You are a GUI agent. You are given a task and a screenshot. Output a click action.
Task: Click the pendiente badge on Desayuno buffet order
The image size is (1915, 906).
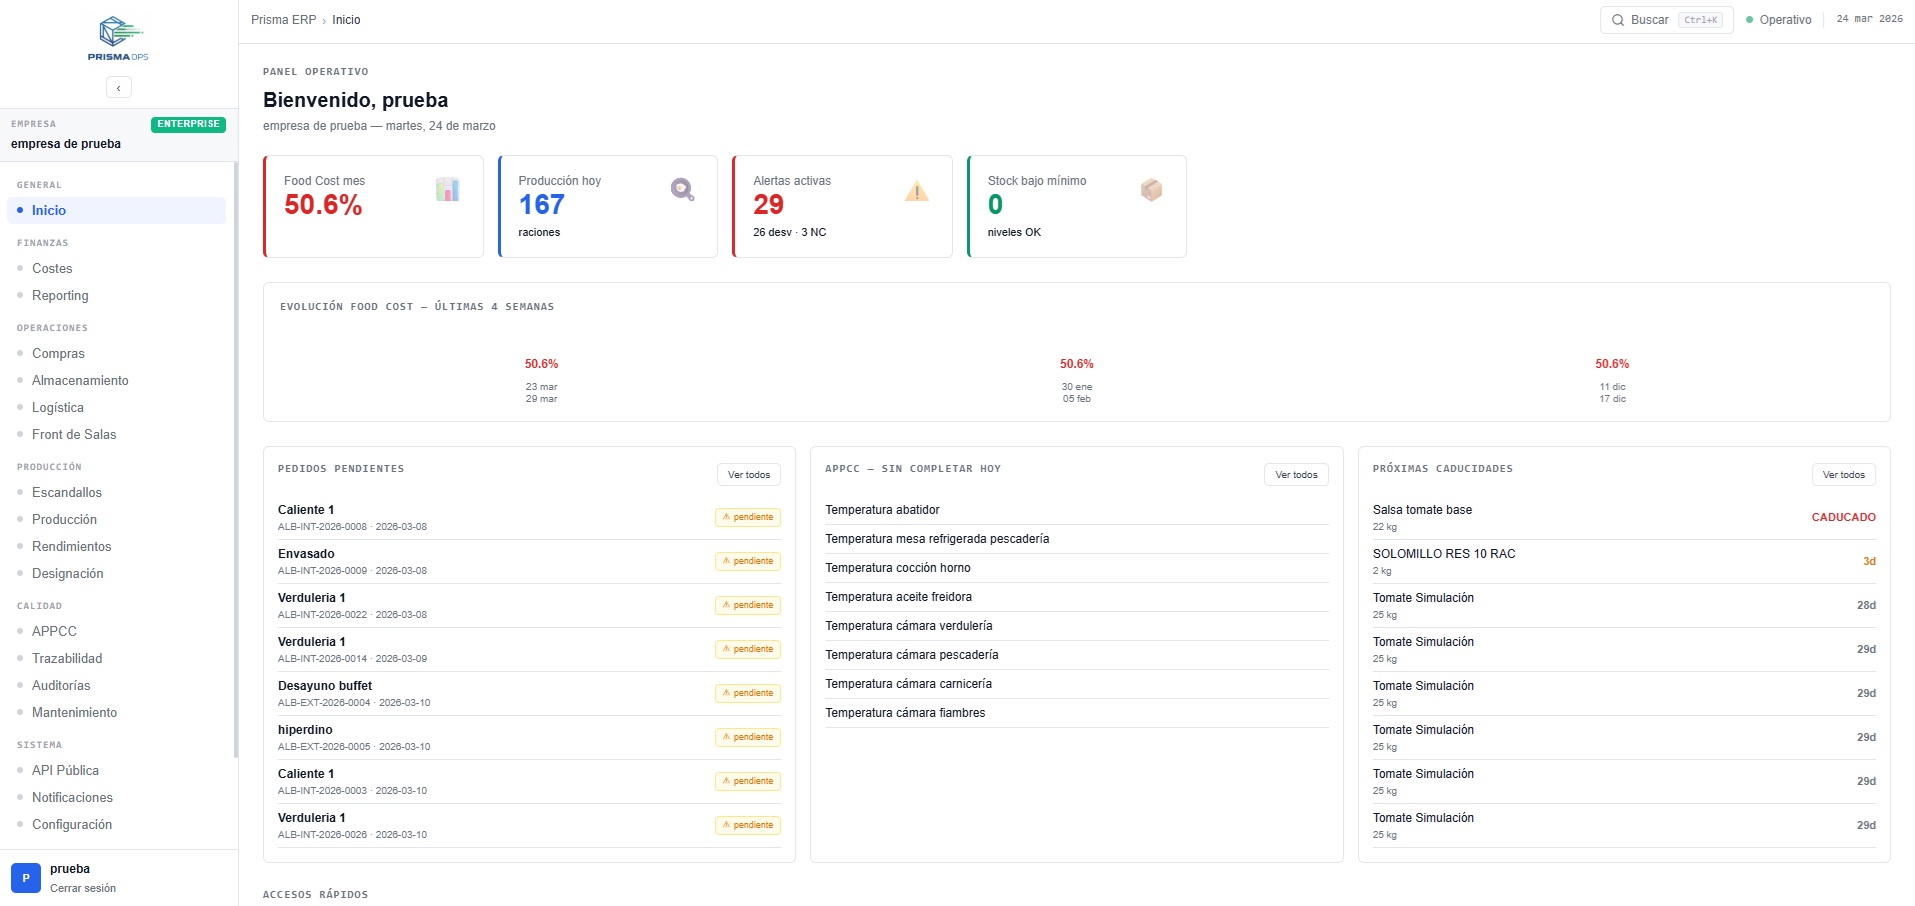[748, 692]
